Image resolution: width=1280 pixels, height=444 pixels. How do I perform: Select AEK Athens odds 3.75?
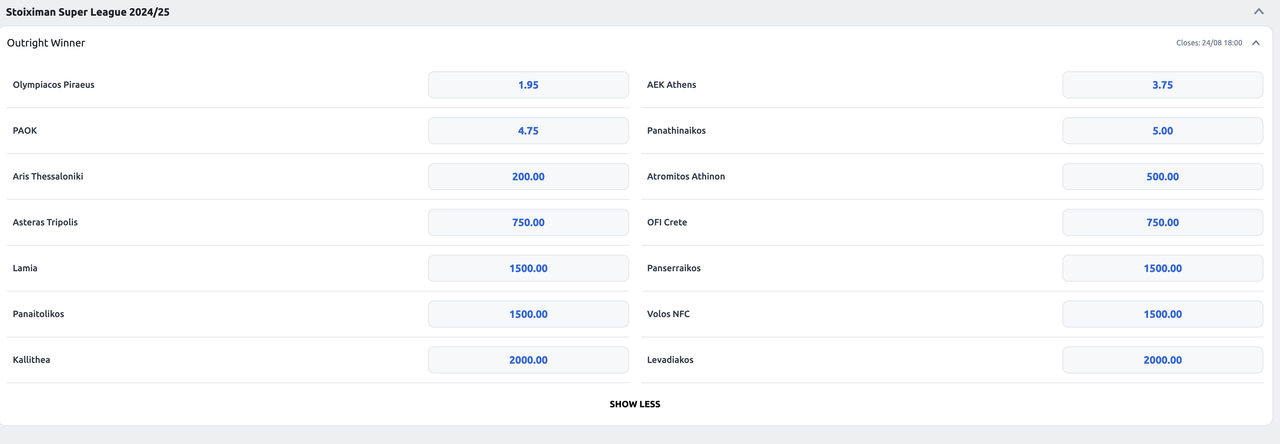[x=1162, y=85]
